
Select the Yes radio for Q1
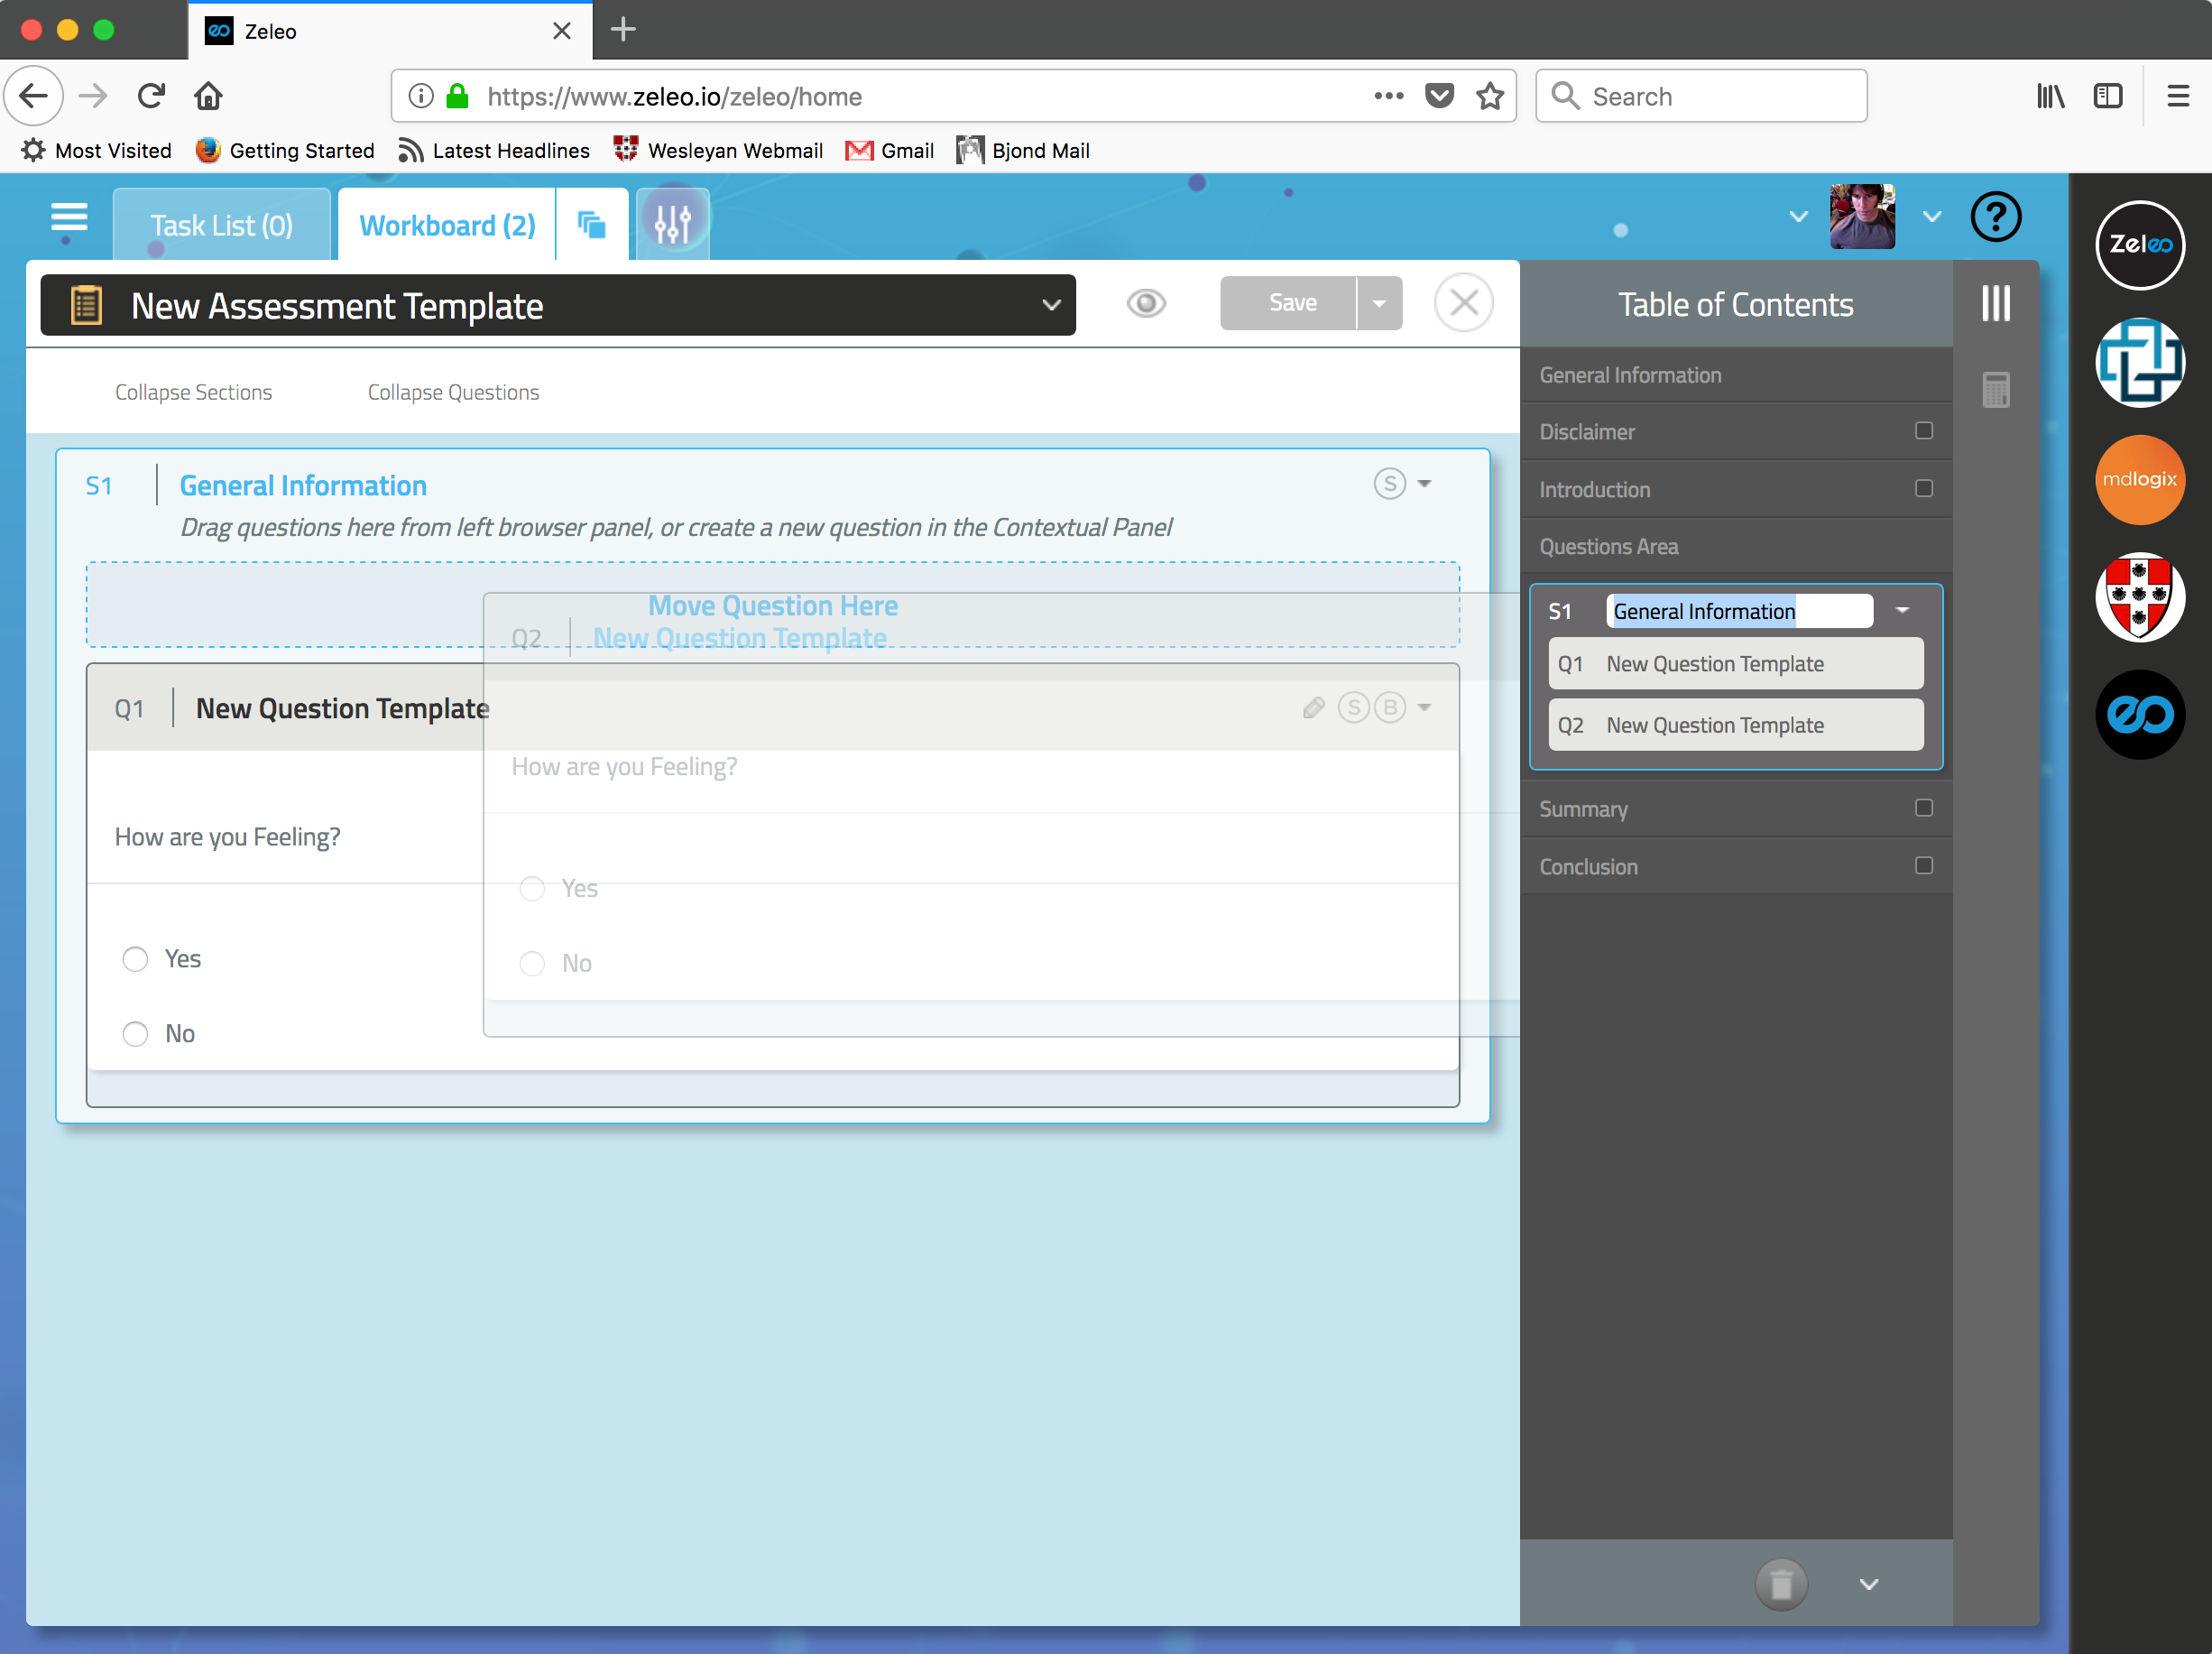(x=135, y=959)
